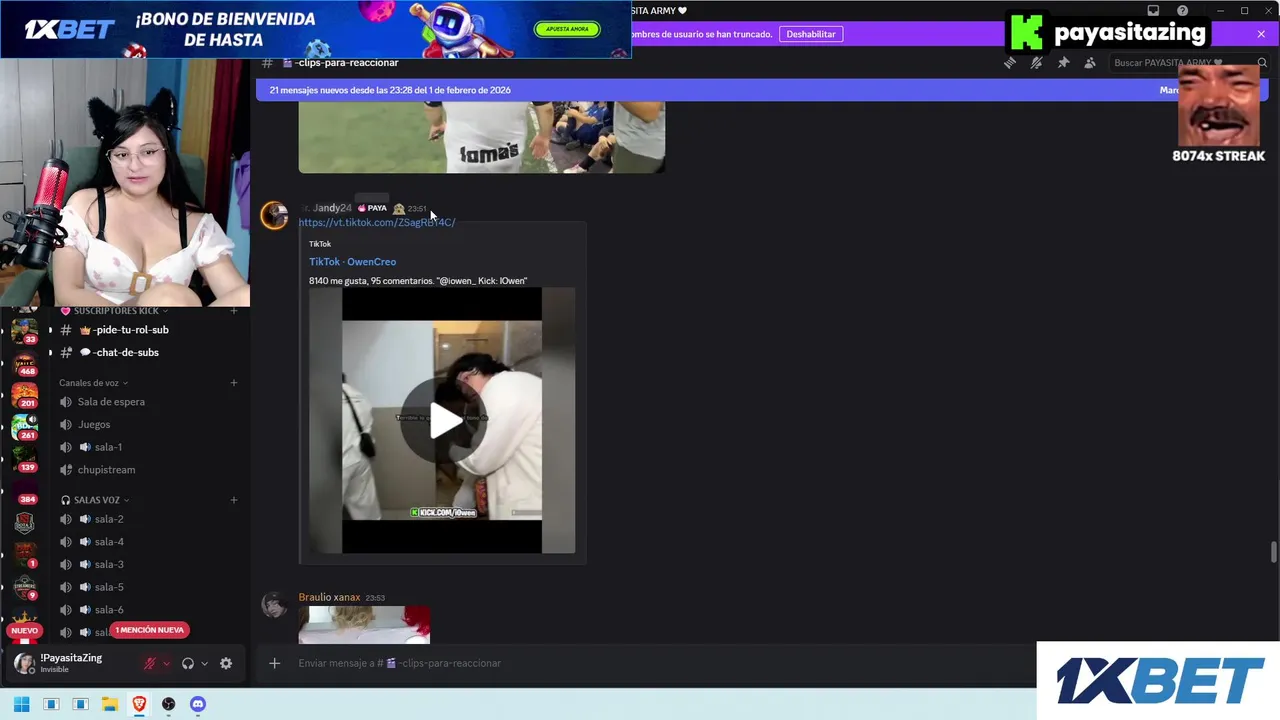Open soccer video thumbnail at top
Image resolution: width=1280 pixels, height=720 pixels.
tap(481, 137)
